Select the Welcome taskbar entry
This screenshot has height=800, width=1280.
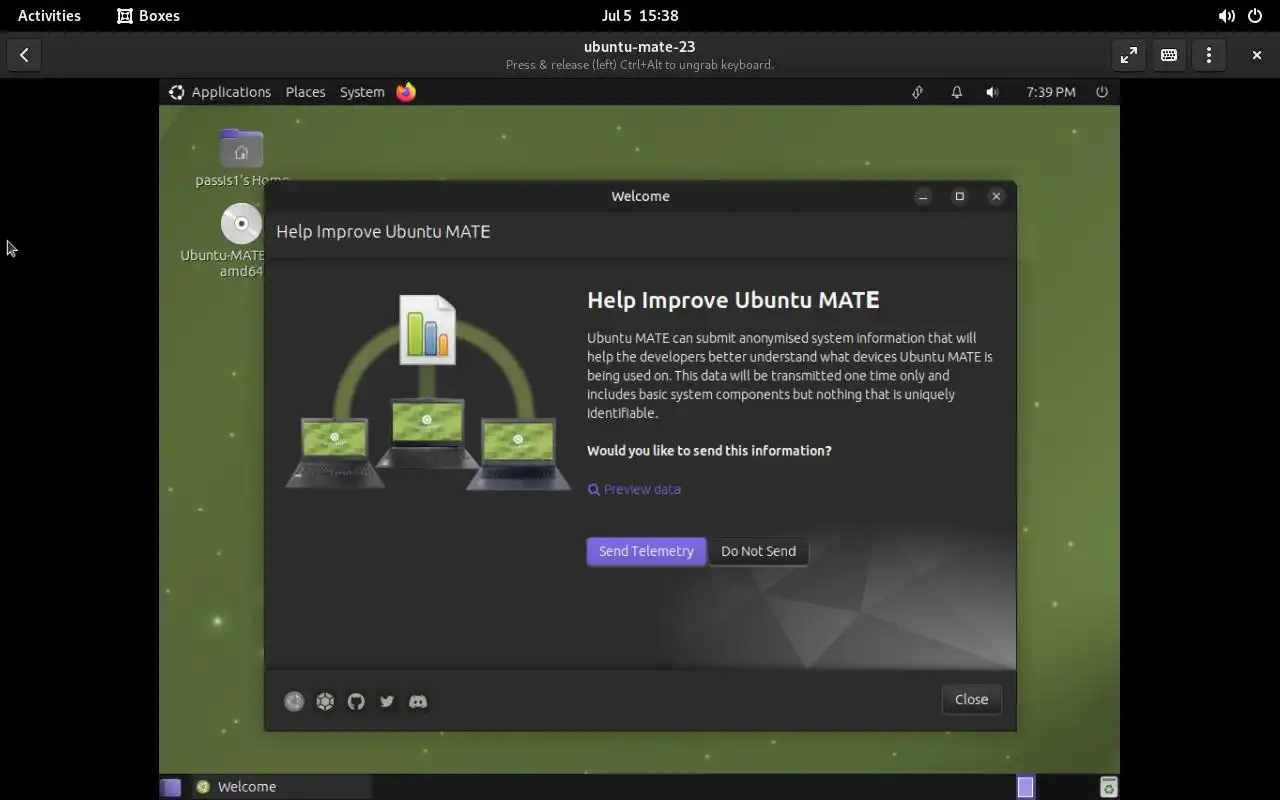280,787
